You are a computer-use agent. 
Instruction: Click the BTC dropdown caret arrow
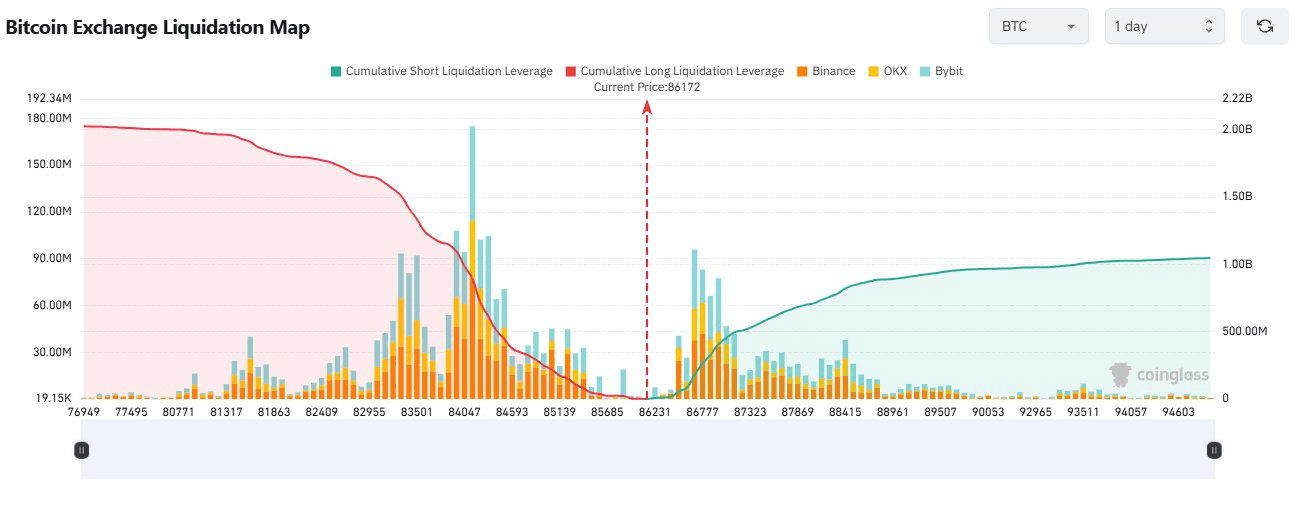(x=1071, y=26)
